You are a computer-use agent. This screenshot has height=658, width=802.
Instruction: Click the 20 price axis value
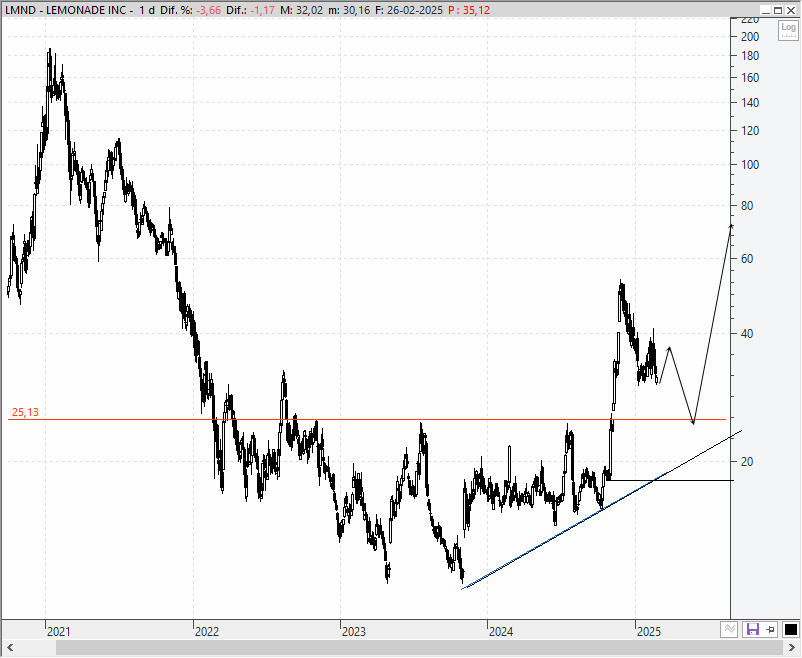[x=747, y=462]
